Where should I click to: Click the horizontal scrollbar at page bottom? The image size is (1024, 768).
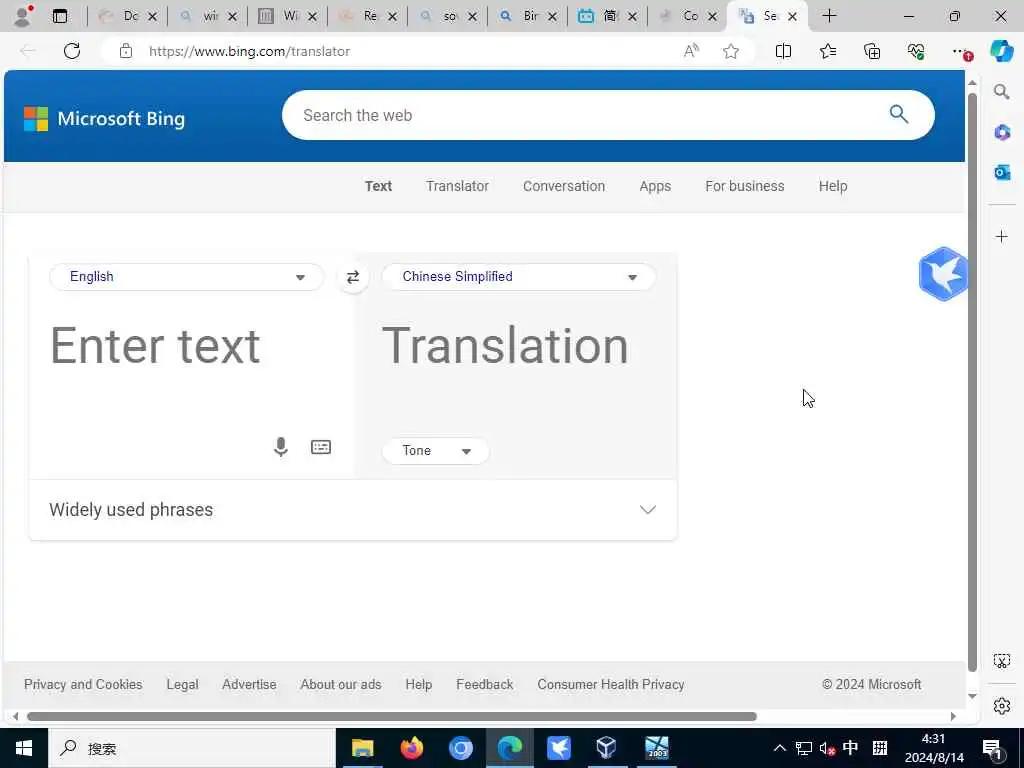(x=392, y=716)
